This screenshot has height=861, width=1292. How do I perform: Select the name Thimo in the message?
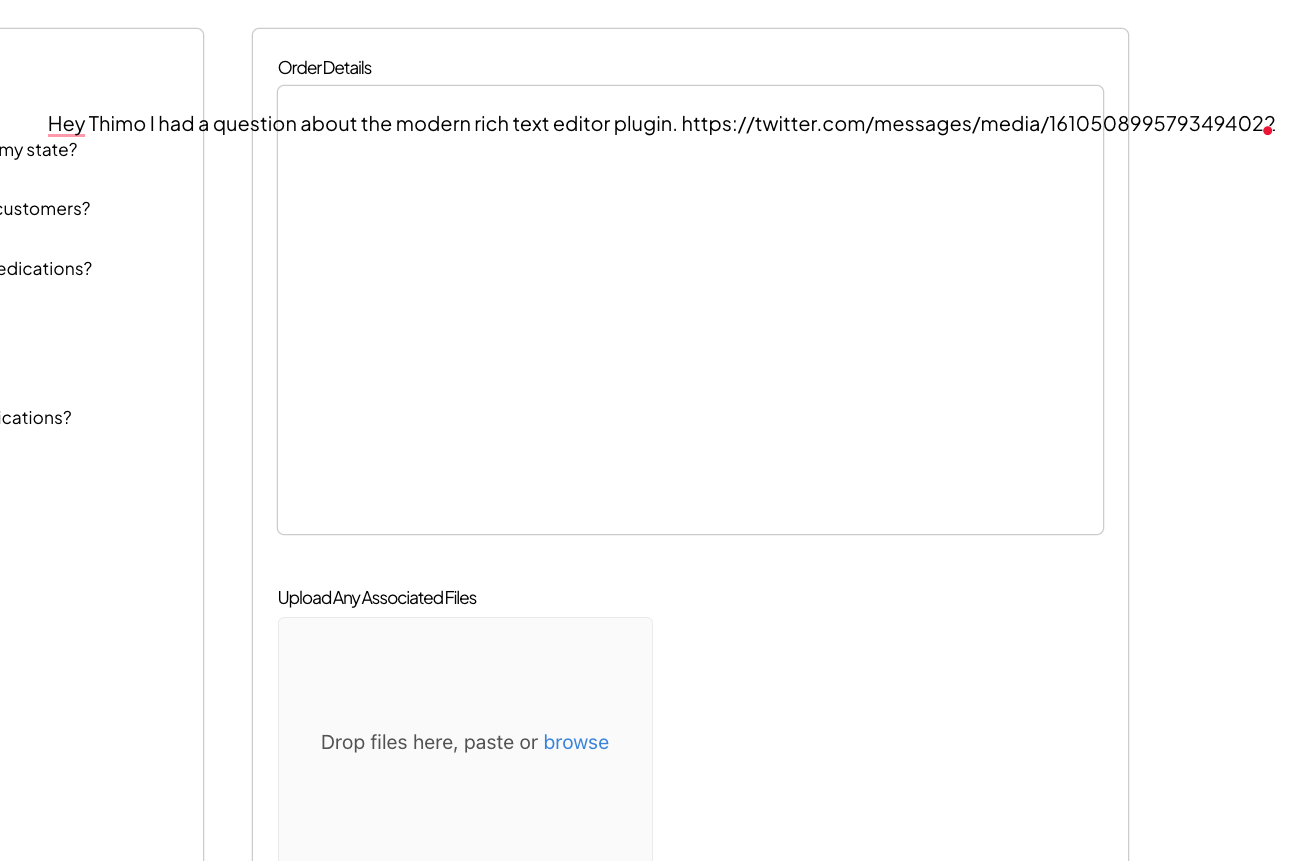[118, 123]
